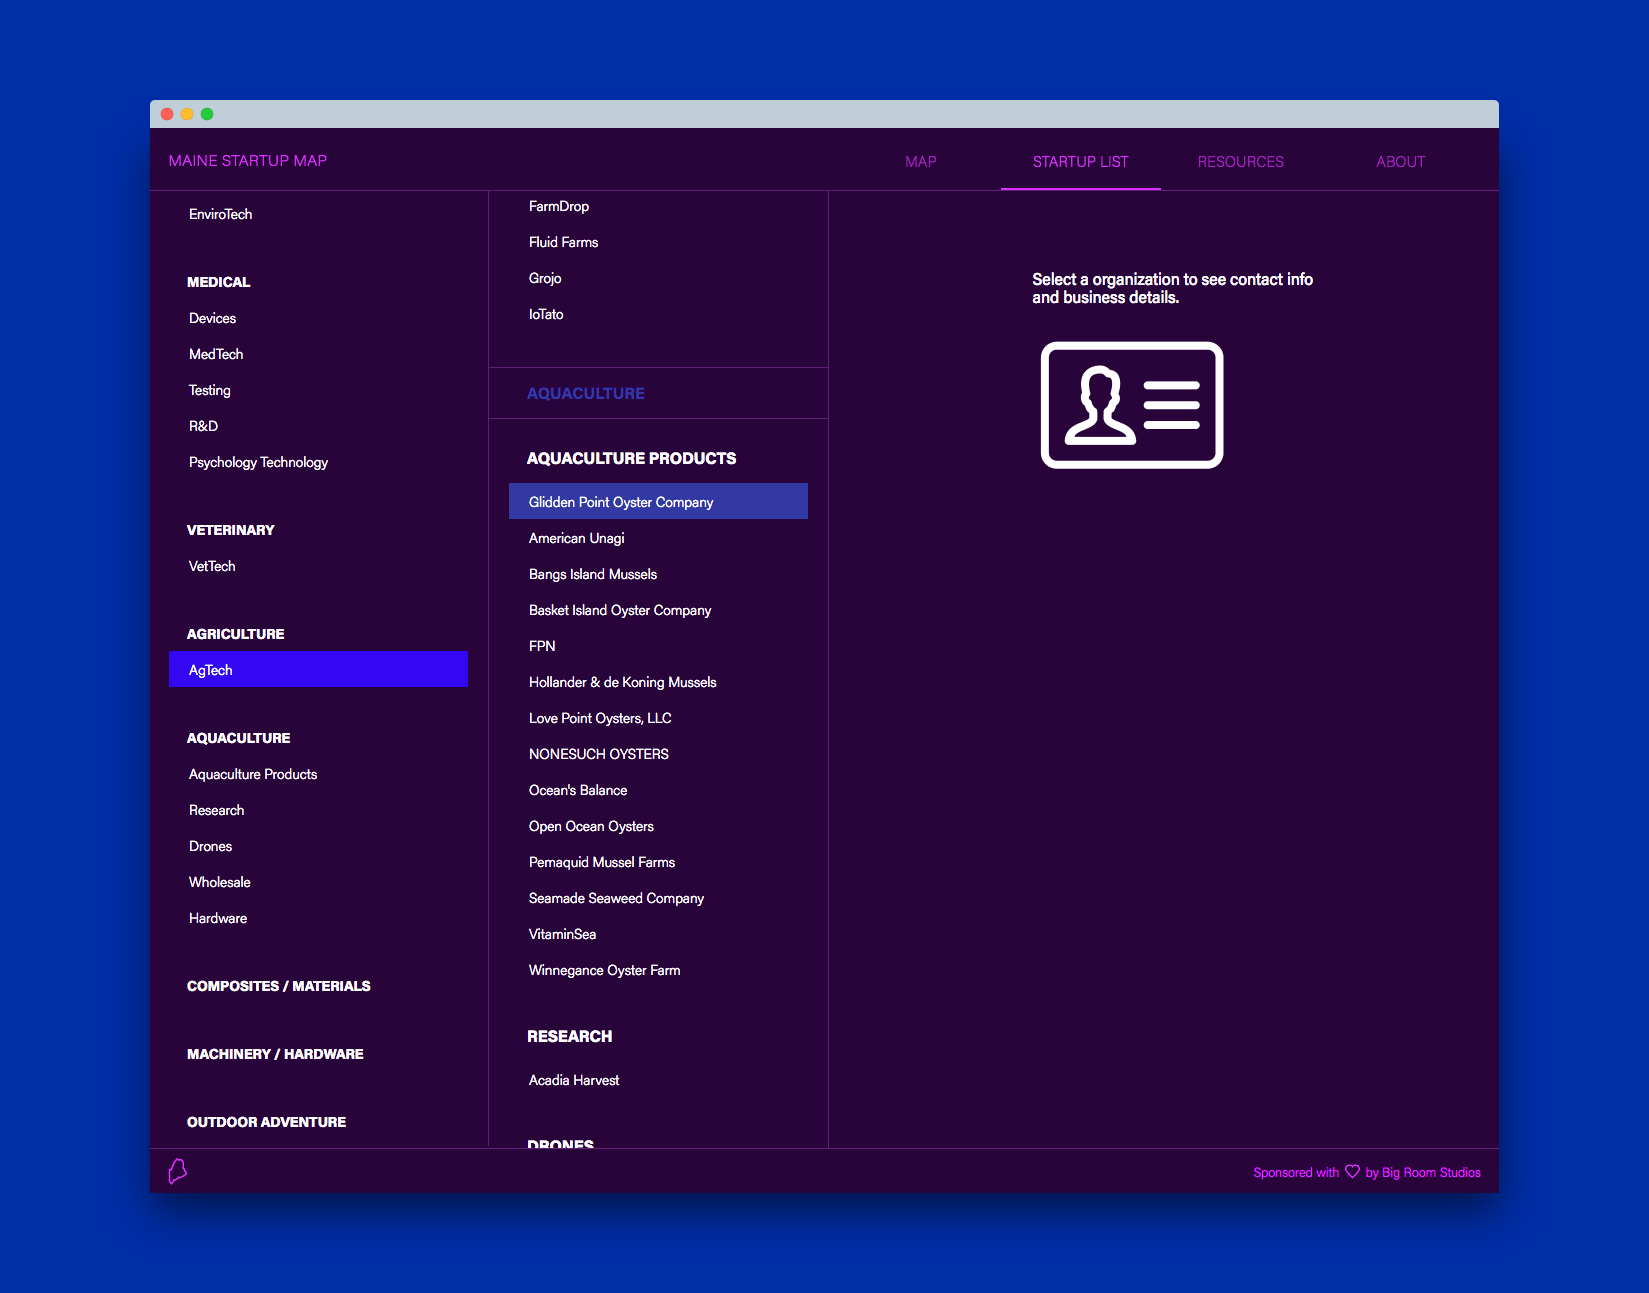The width and height of the screenshot is (1649, 1293).
Task: Click the COMPOSITES / MATERIALS heading
Action: 278,986
